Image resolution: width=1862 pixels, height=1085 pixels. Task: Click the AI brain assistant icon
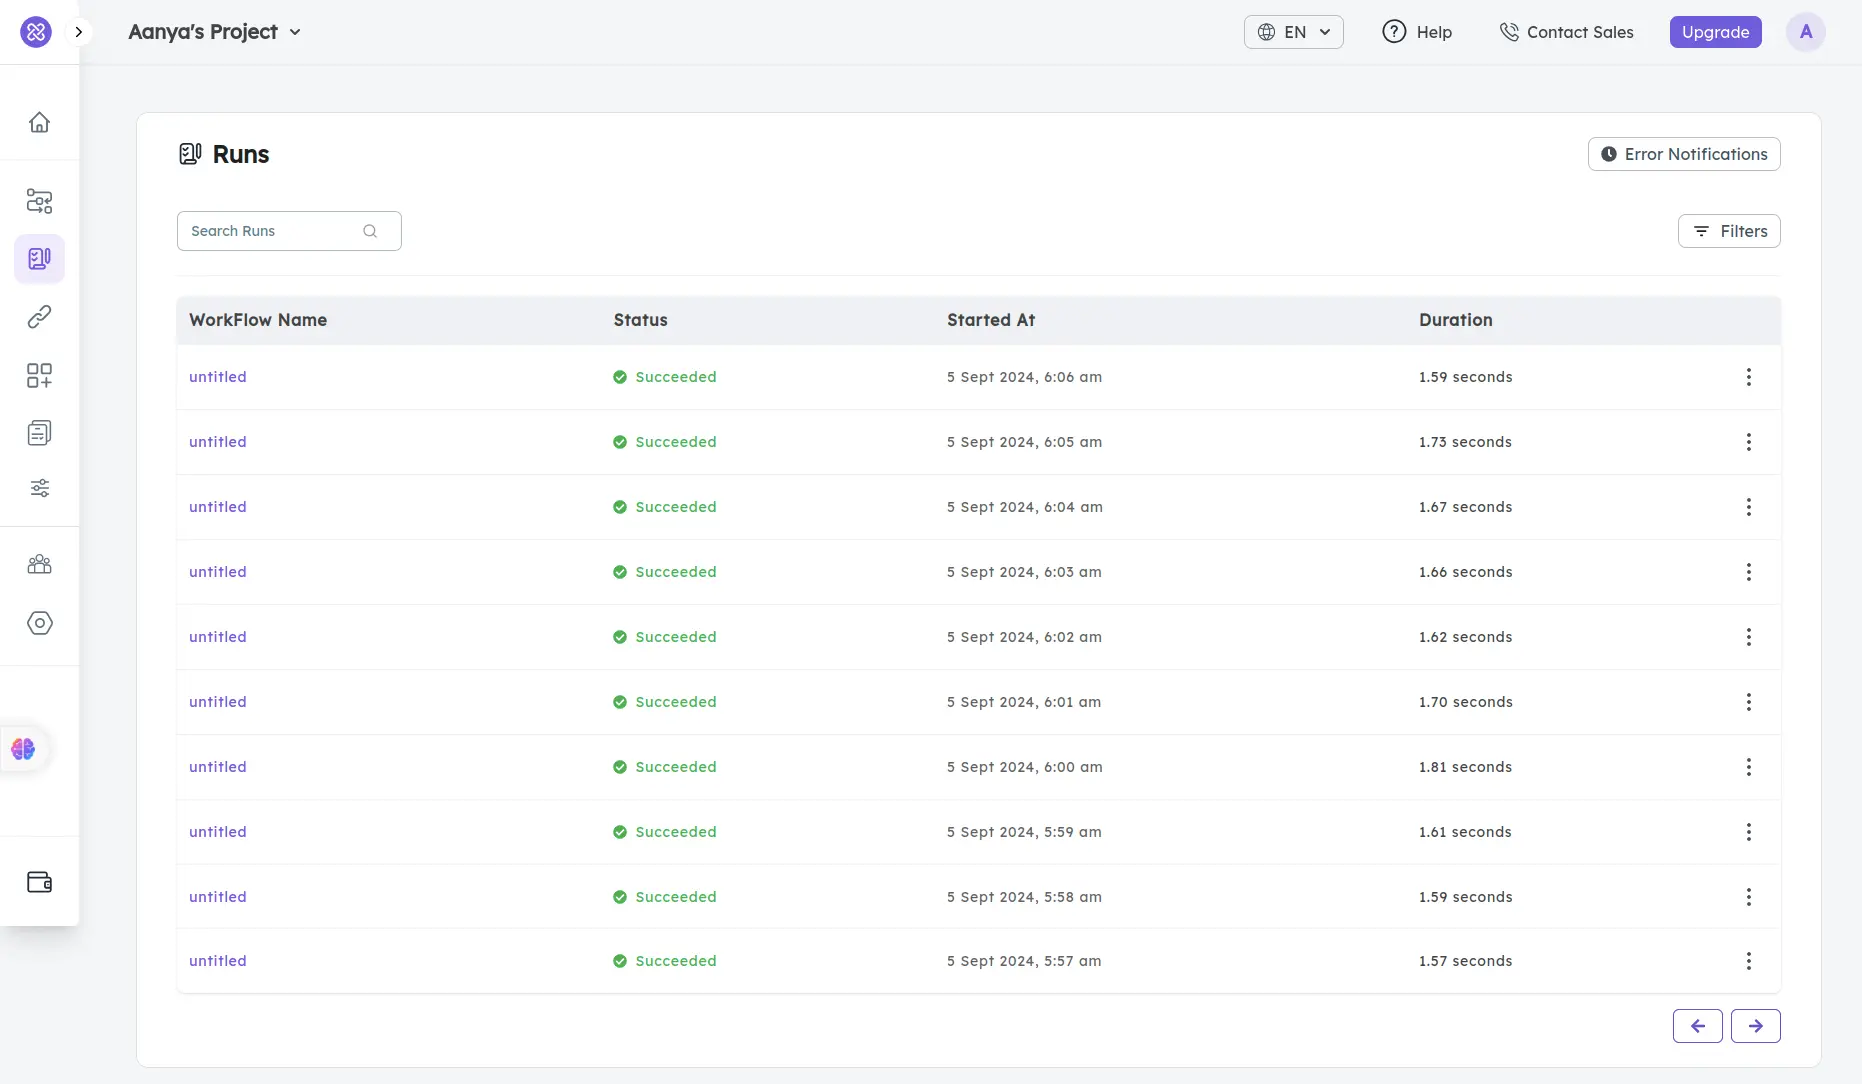click(x=23, y=748)
